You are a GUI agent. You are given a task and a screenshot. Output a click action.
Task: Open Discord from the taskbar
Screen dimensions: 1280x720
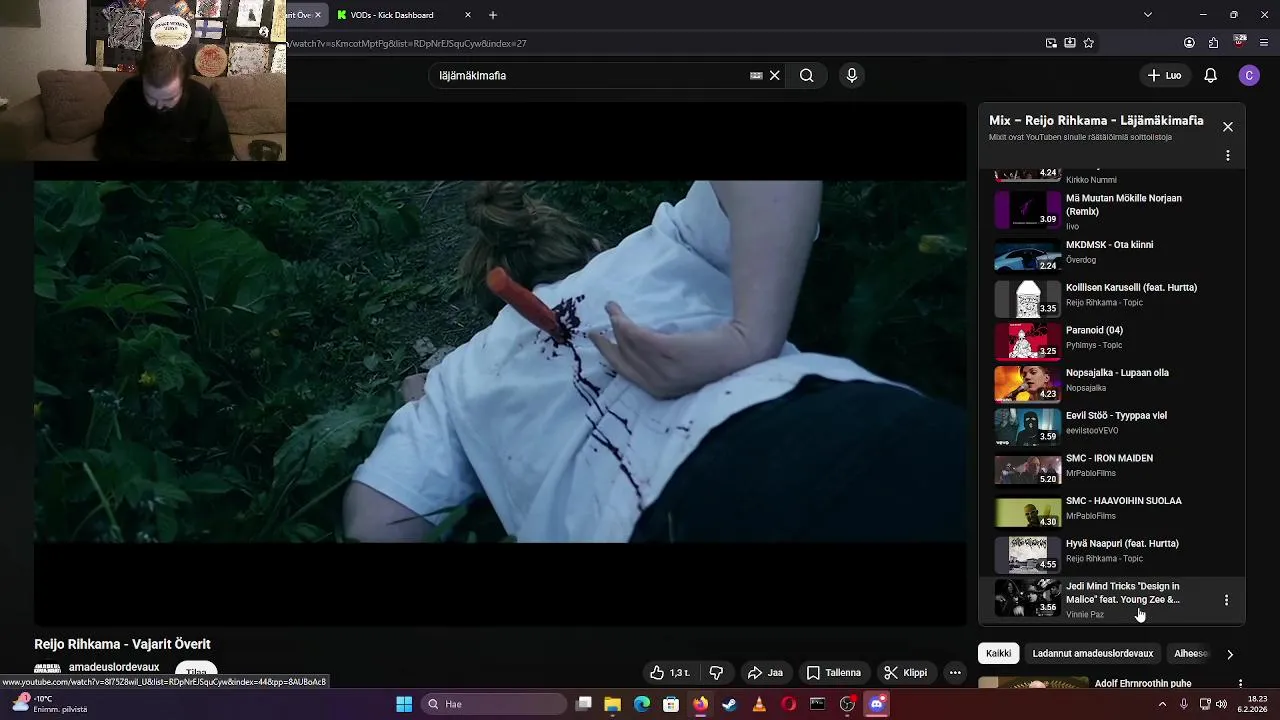click(x=877, y=704)
